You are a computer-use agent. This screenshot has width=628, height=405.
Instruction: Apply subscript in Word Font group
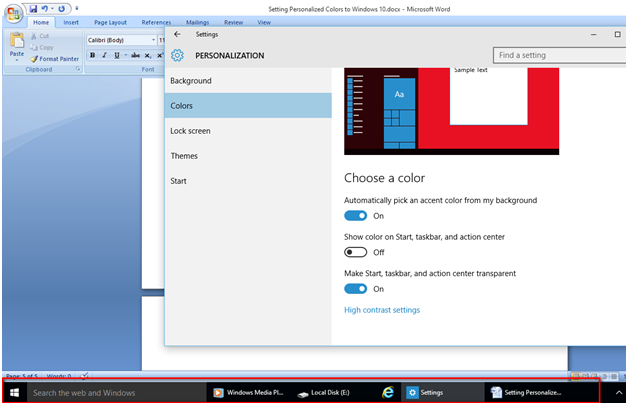148,55
